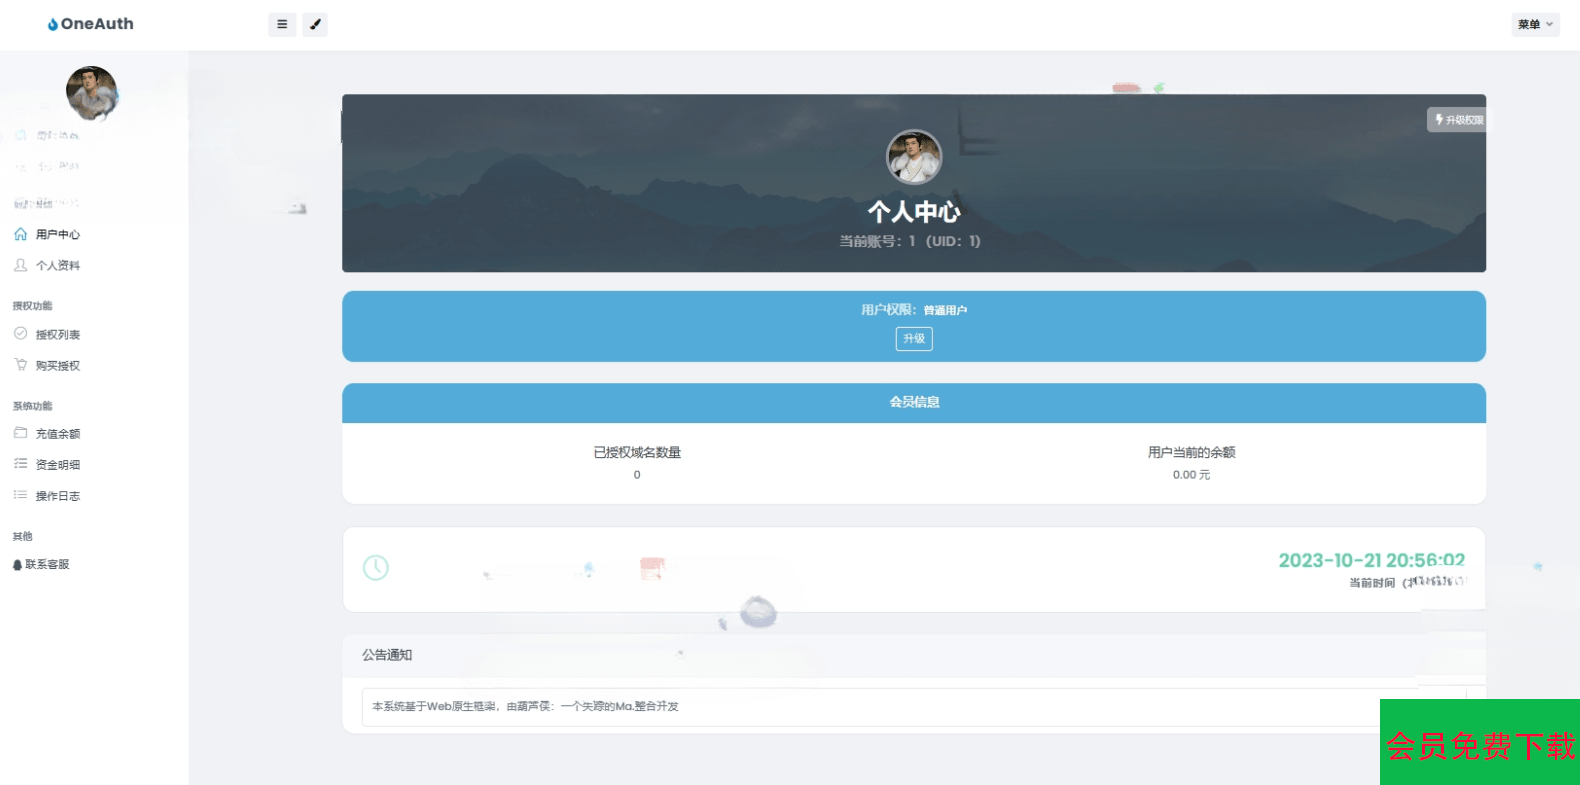Click the OneAuth logo
The width and height of the screenshot is (1580, 785).
click(90, 24)
